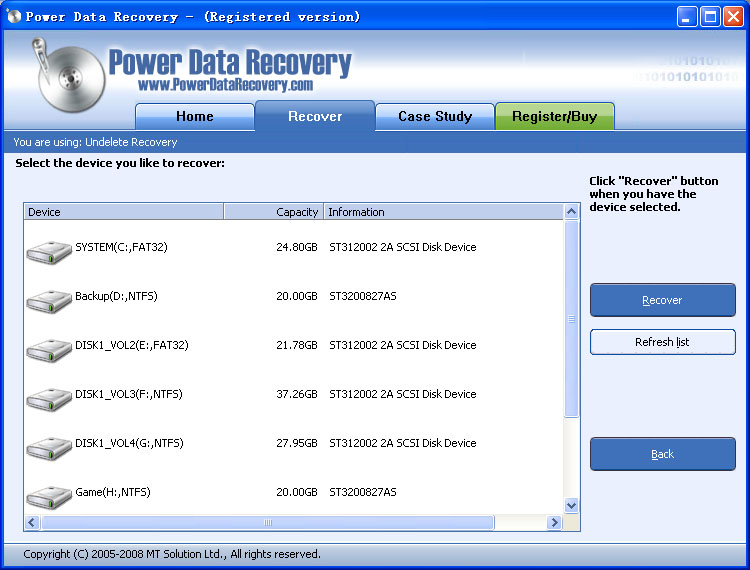Click SCSI Disk Device info in DISK1_VOL3 row

click(403, 394)
